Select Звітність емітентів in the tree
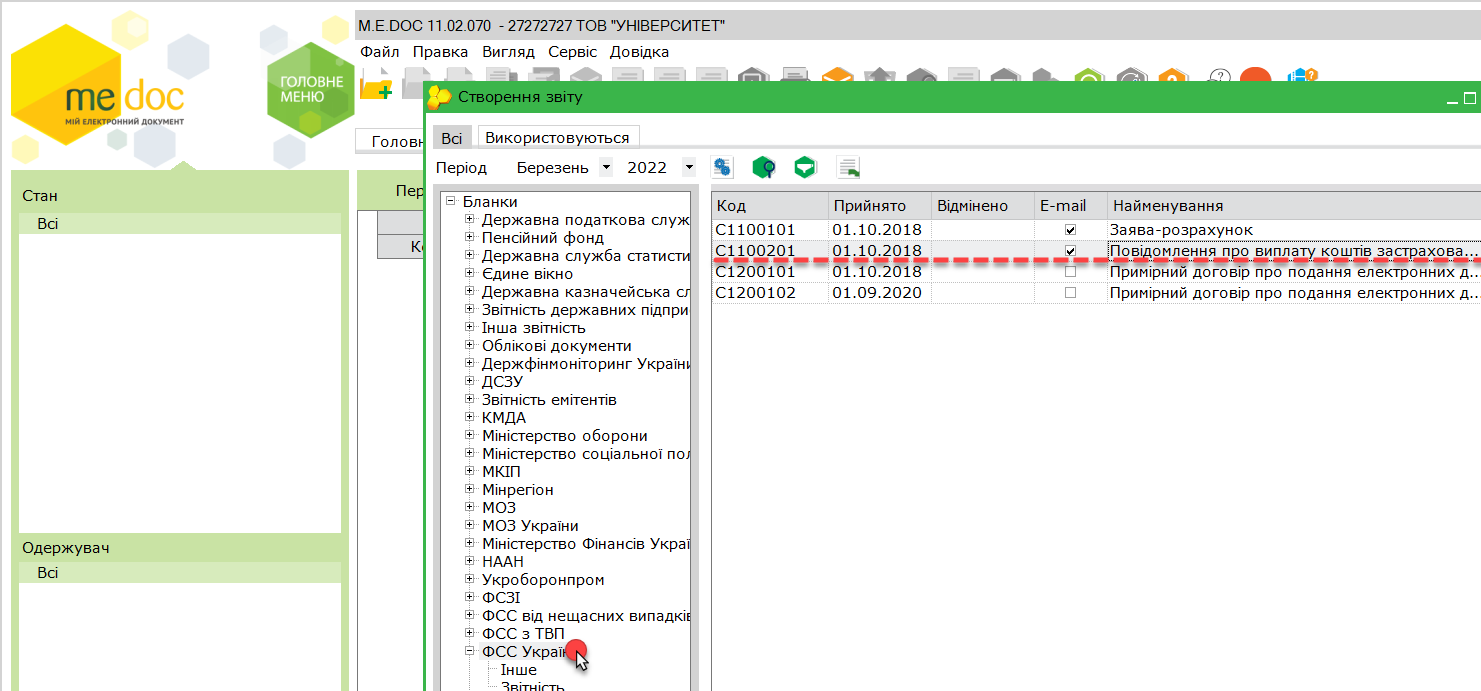Viewport: 1481px width, 691px height. [549, 400]
